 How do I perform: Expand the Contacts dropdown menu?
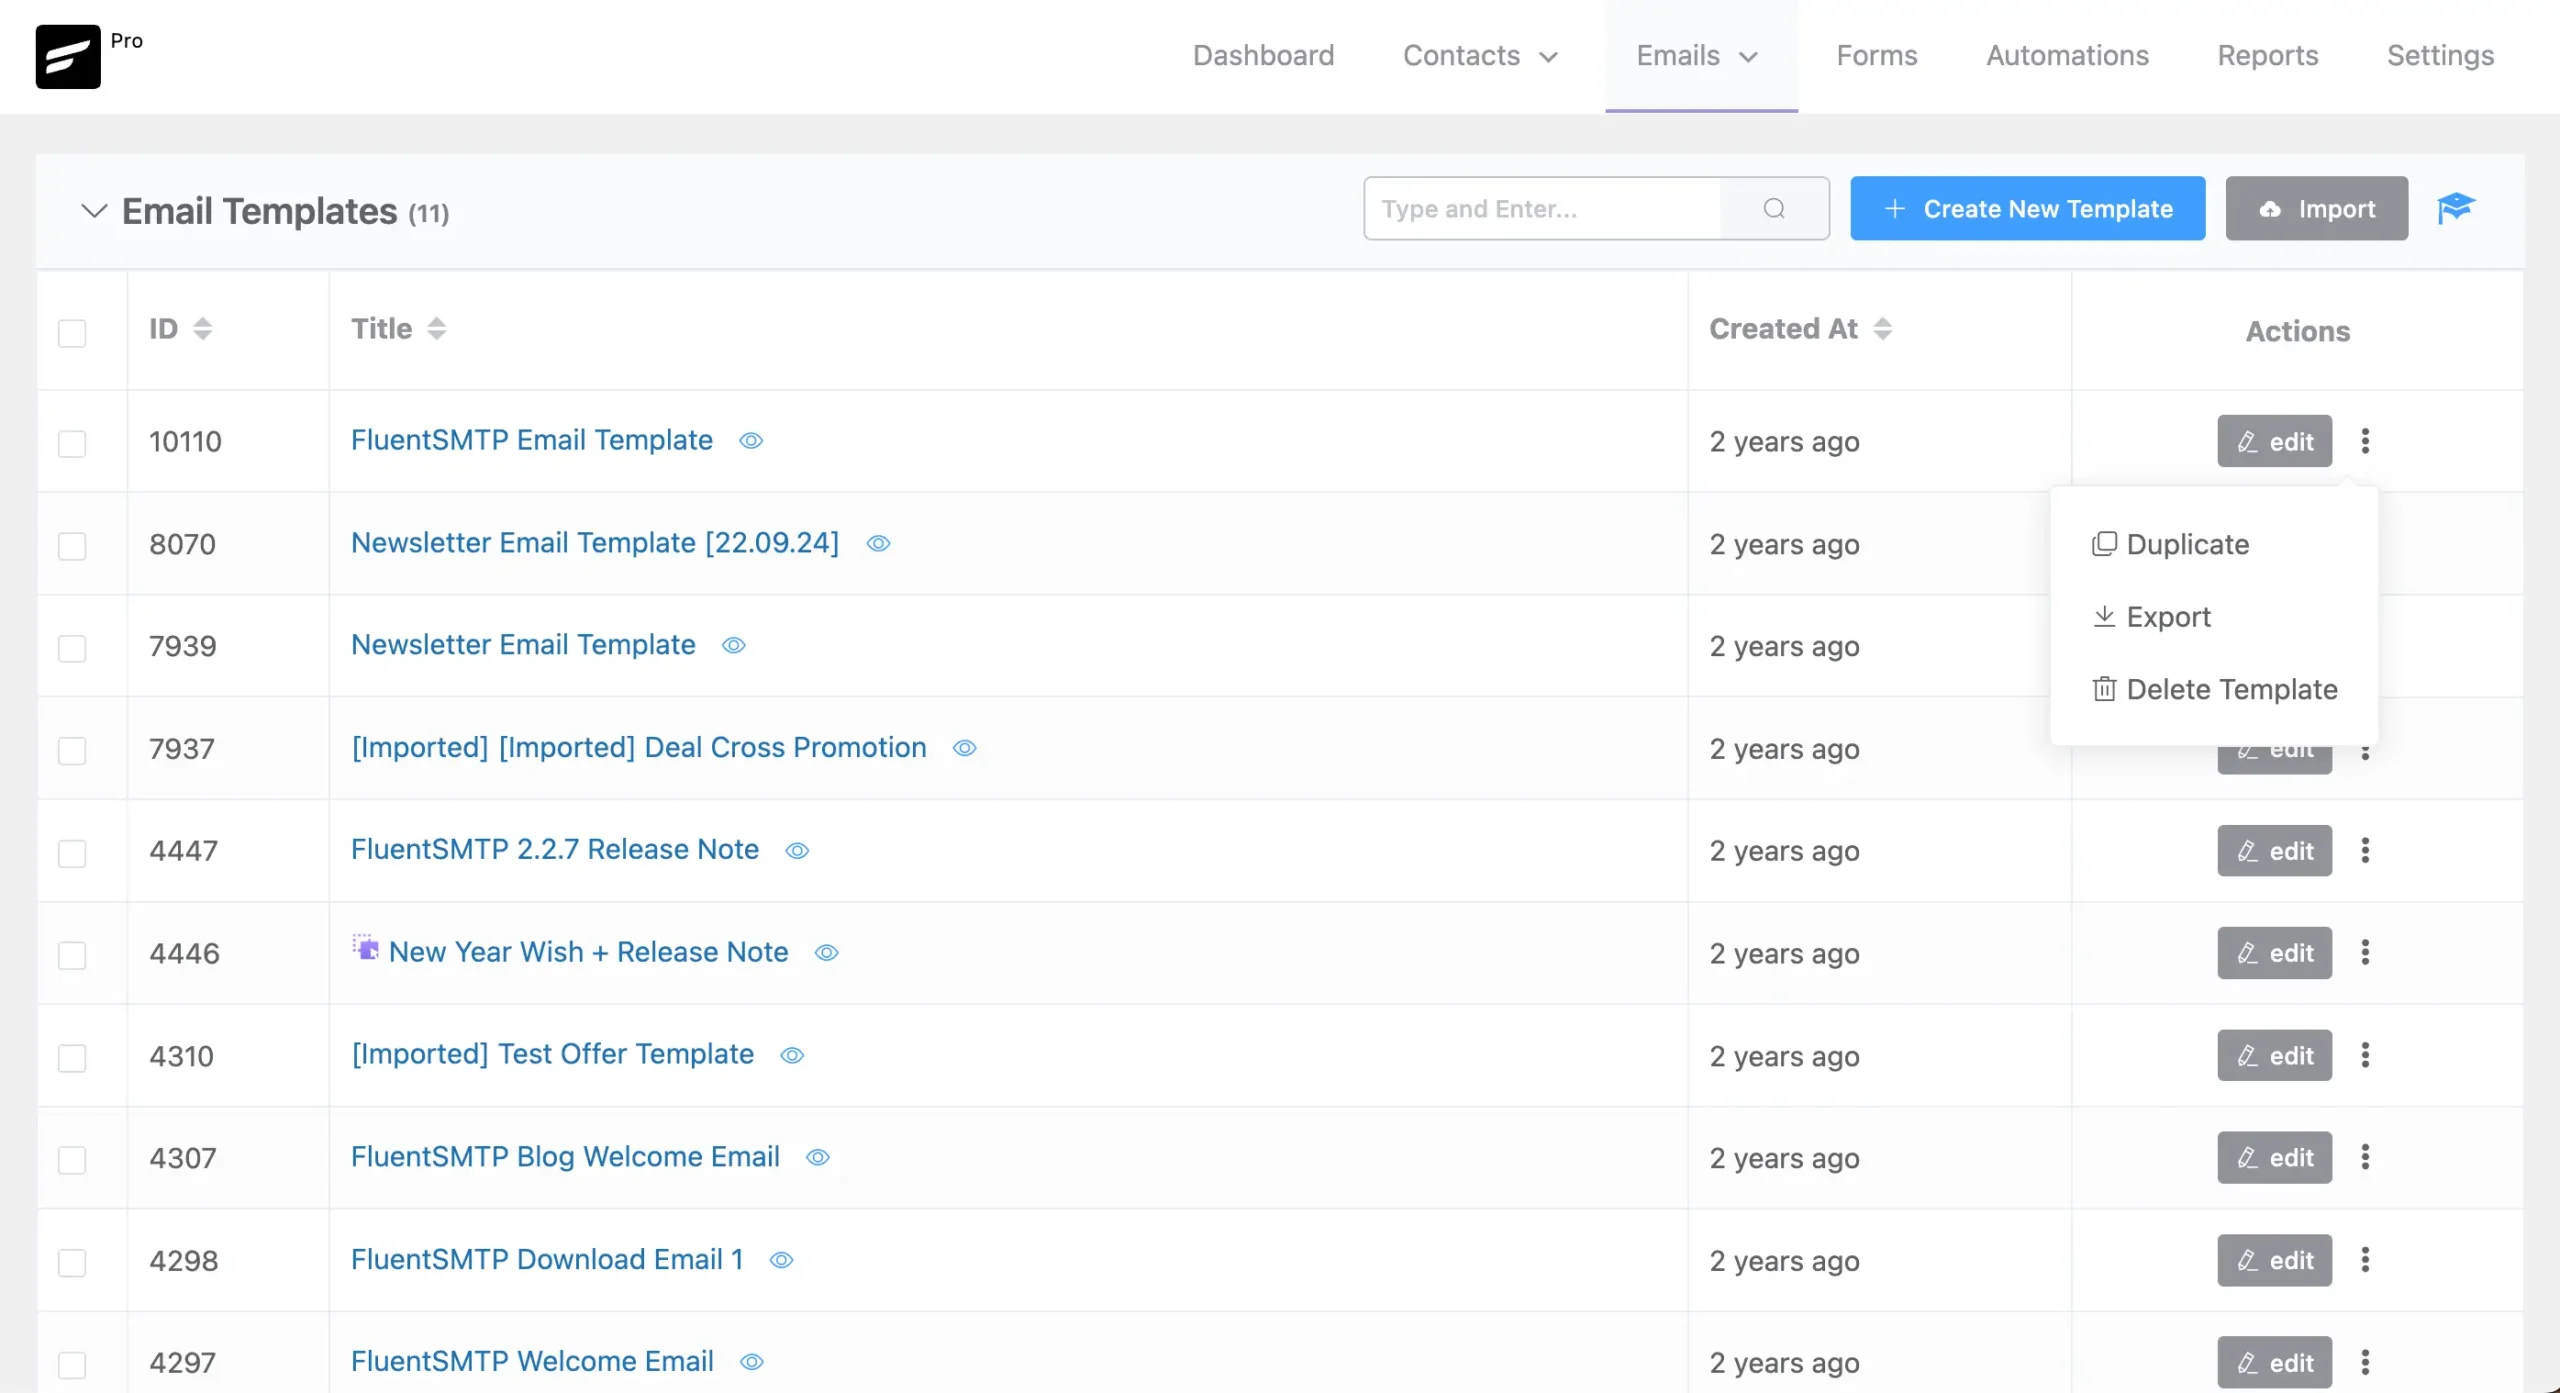tap(1480, 56)
